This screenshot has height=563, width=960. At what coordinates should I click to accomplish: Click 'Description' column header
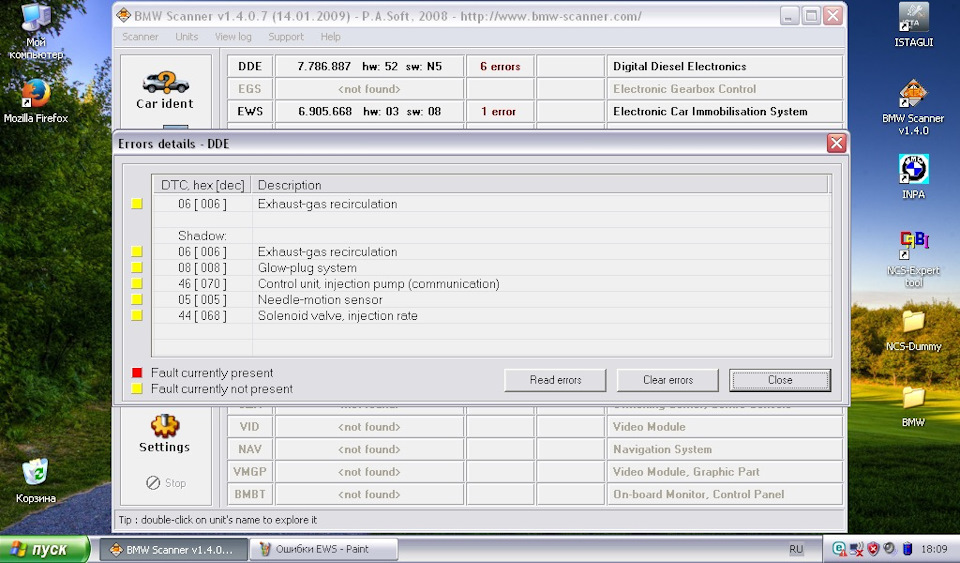[x=540, y=185]
